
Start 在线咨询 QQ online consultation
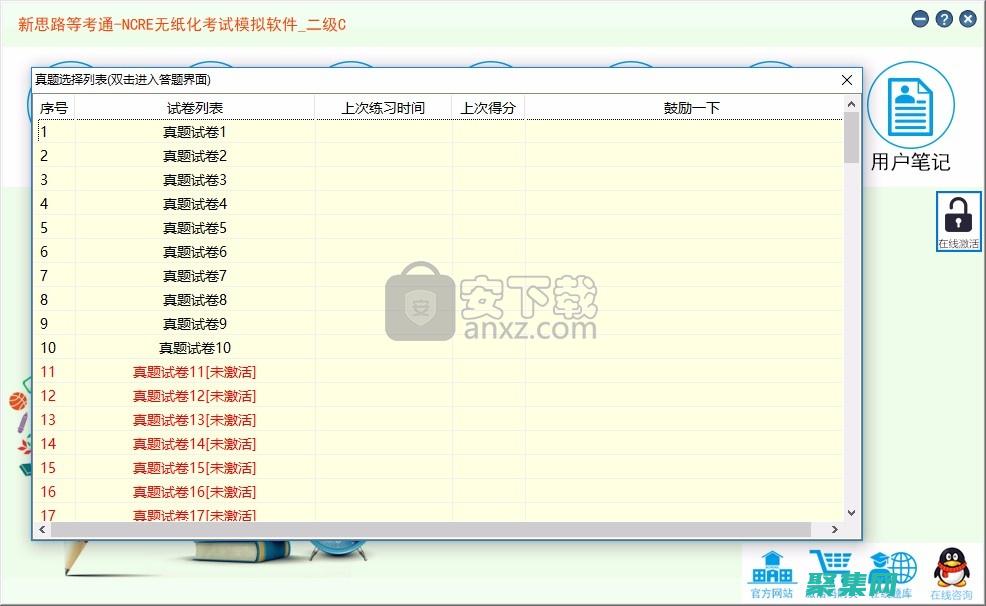950,574
